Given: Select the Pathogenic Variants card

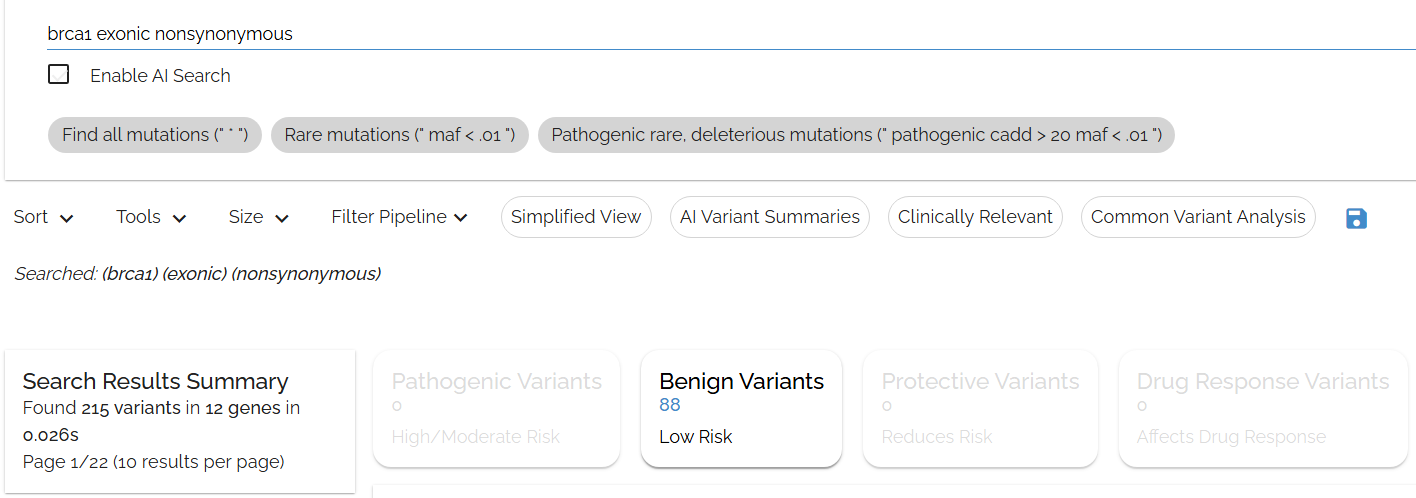Looking at the screenshot, I should [497, 408].
